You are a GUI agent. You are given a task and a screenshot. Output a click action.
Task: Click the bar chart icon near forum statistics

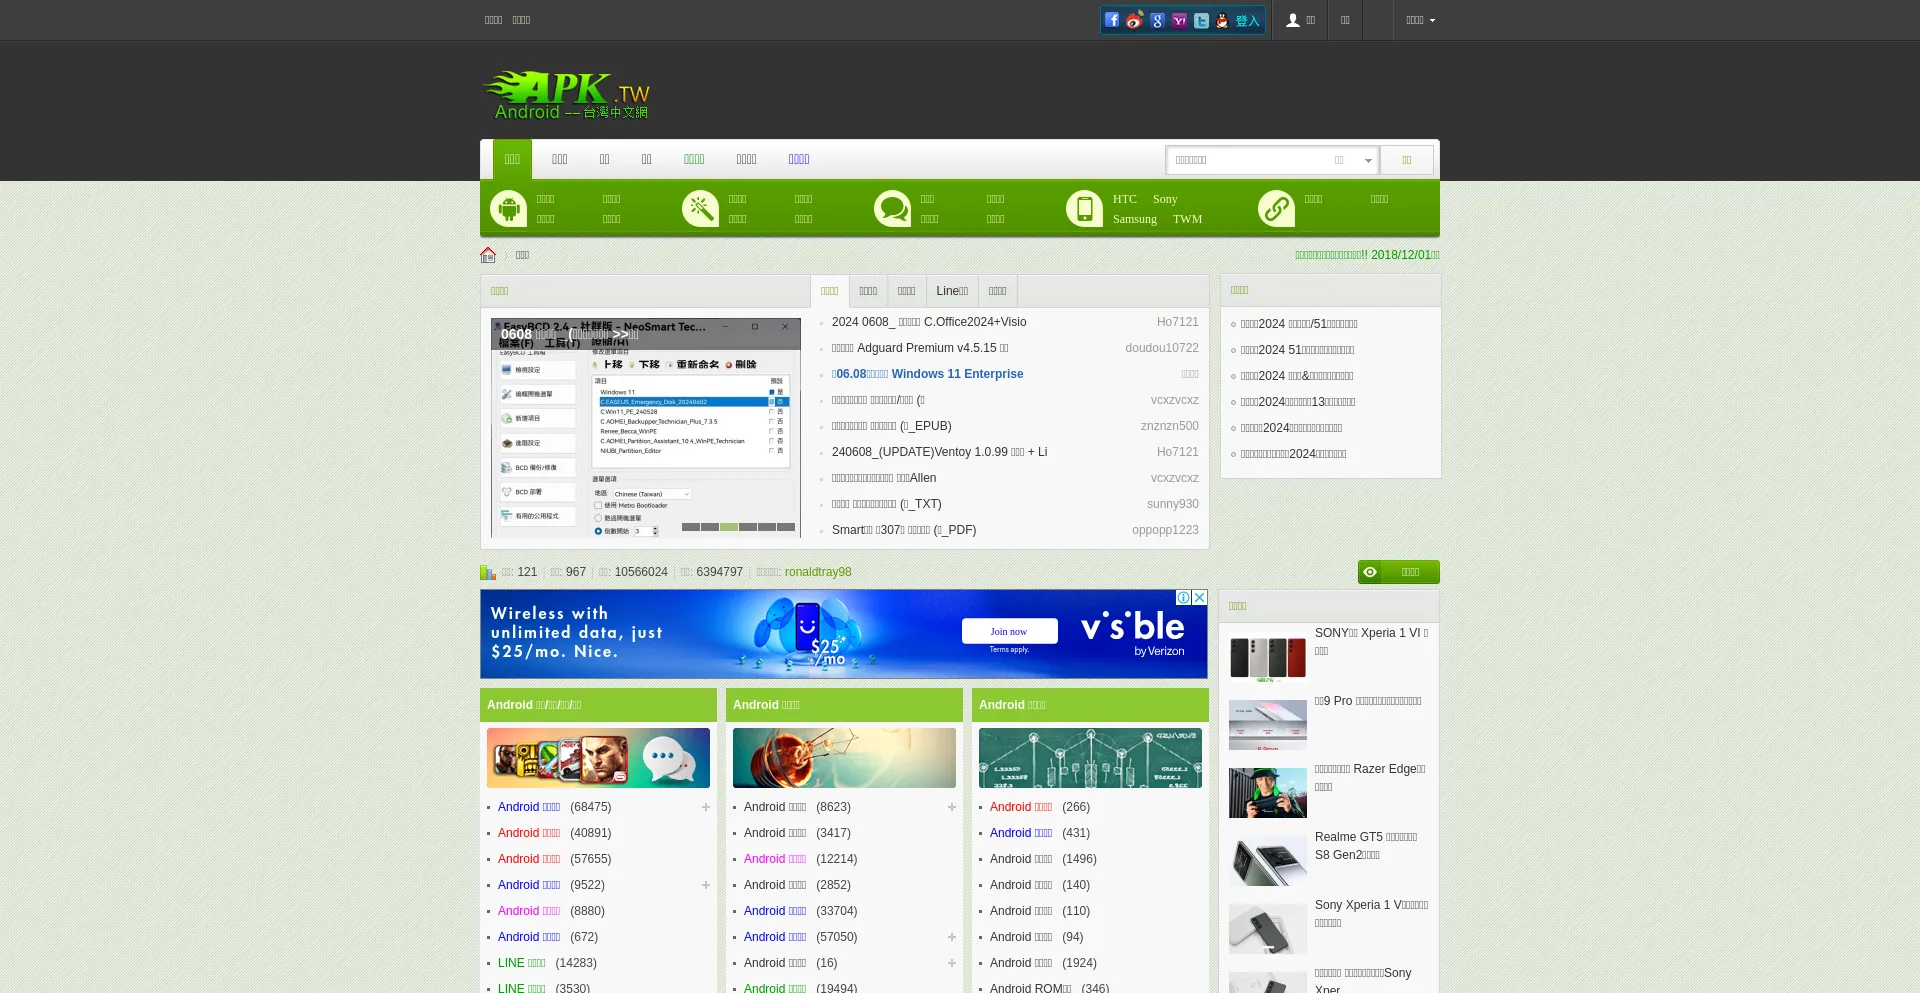488,572
